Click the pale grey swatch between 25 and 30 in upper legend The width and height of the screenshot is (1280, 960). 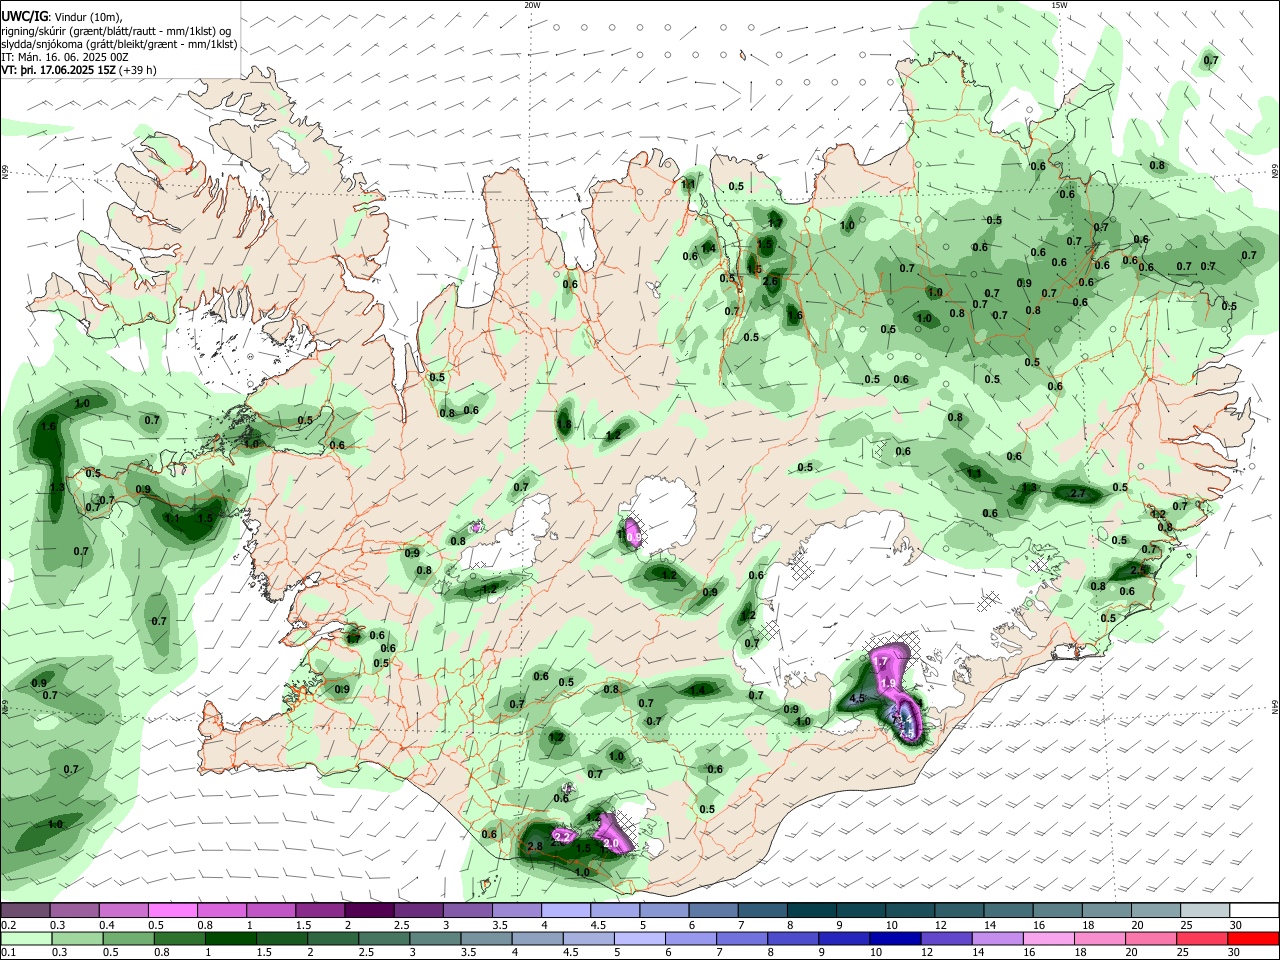pos(1204,910)
